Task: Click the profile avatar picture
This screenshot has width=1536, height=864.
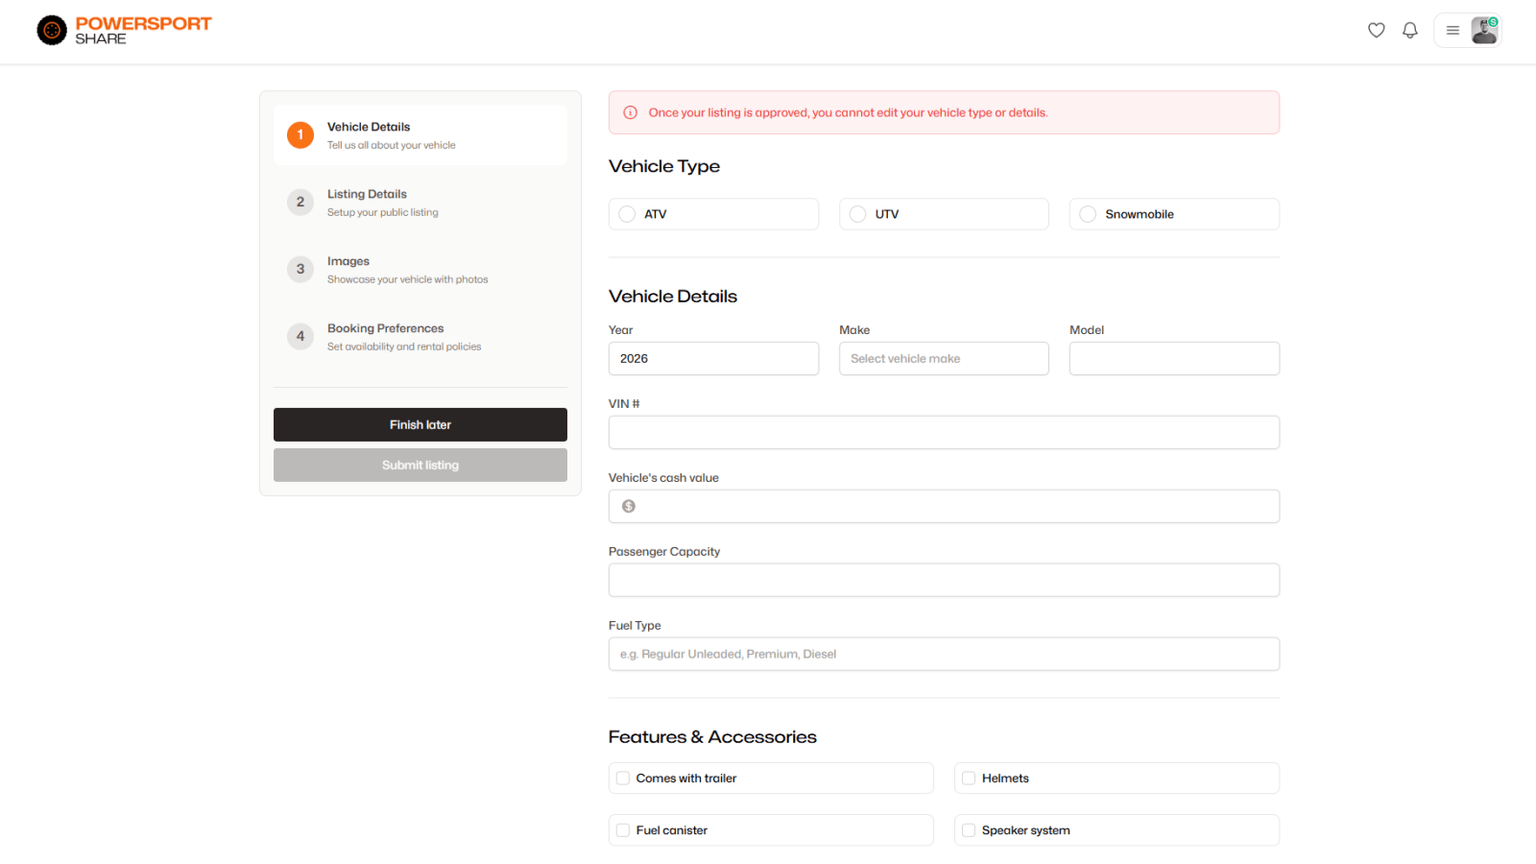Action: click(x=1483, y=30)
